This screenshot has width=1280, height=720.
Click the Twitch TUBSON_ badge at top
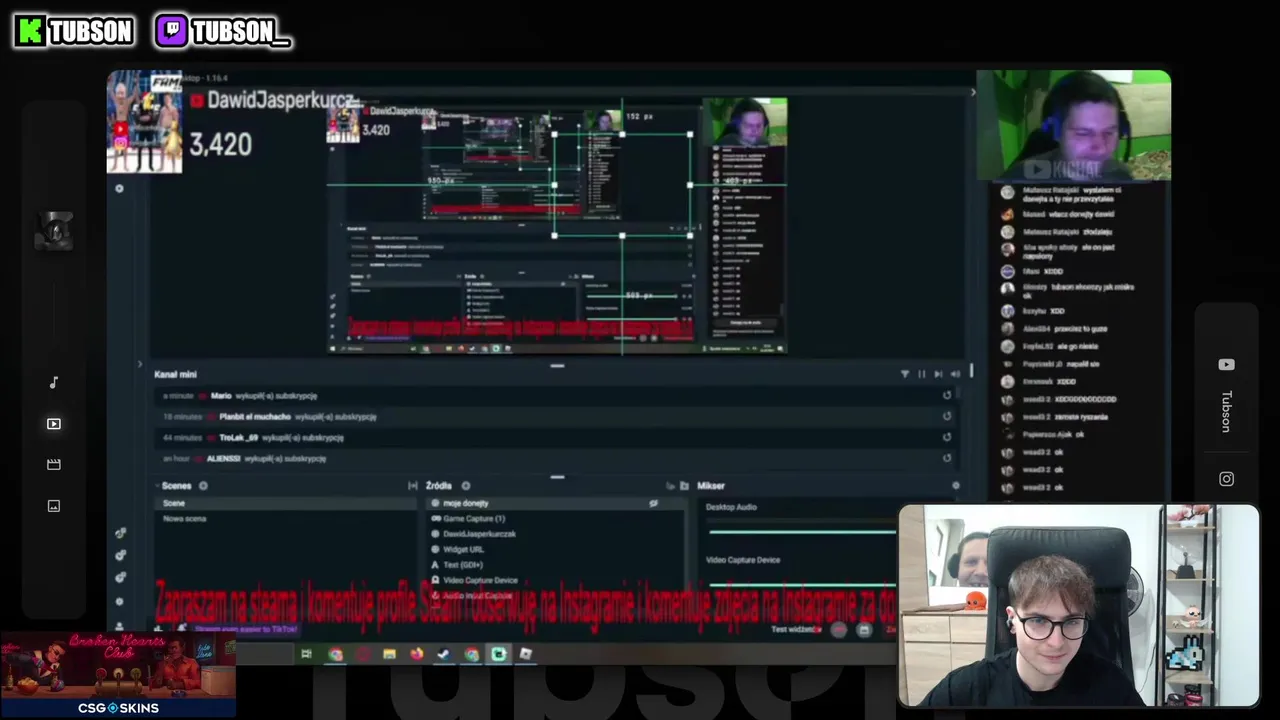(223, 31)
